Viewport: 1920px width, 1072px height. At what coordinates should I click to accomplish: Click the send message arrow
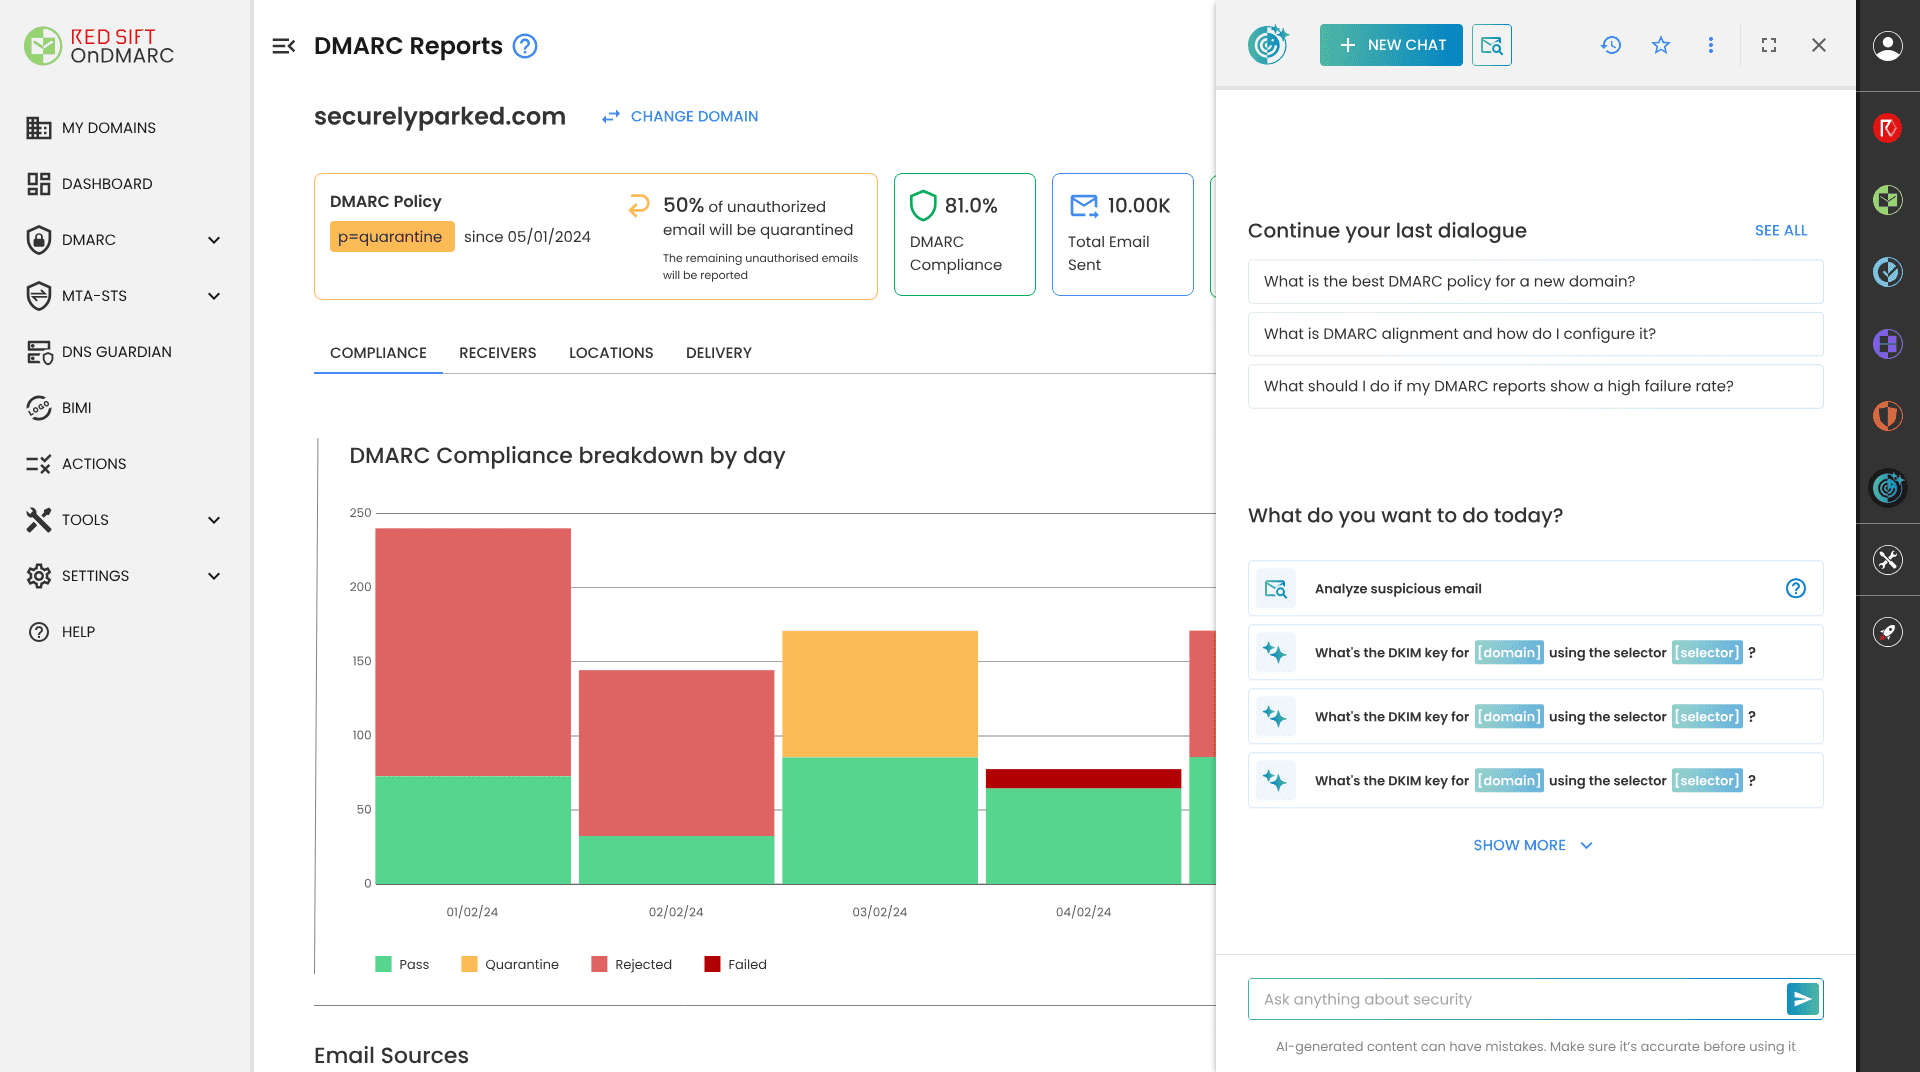coord(1802,998)
